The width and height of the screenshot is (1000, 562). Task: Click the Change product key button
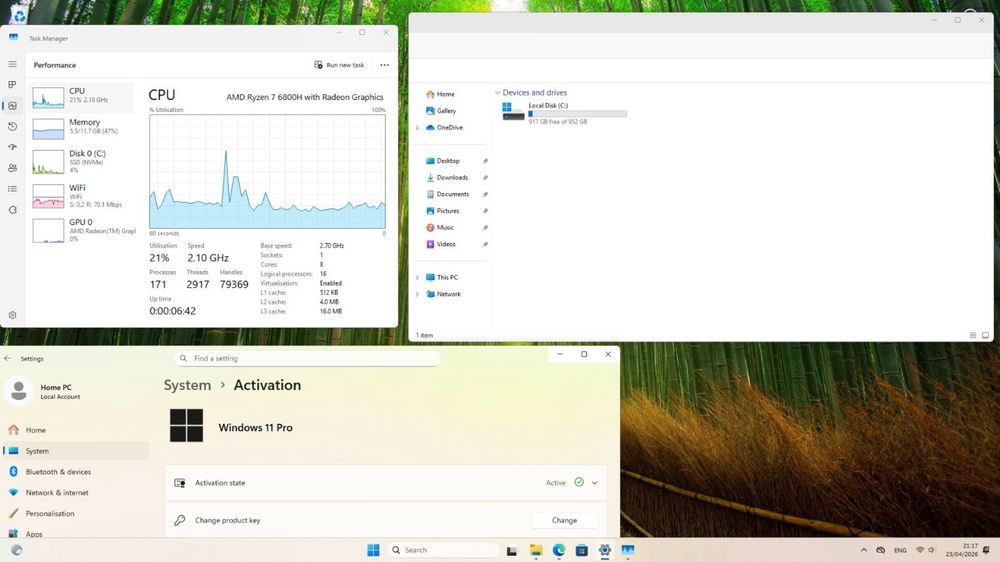pos(564,521)
